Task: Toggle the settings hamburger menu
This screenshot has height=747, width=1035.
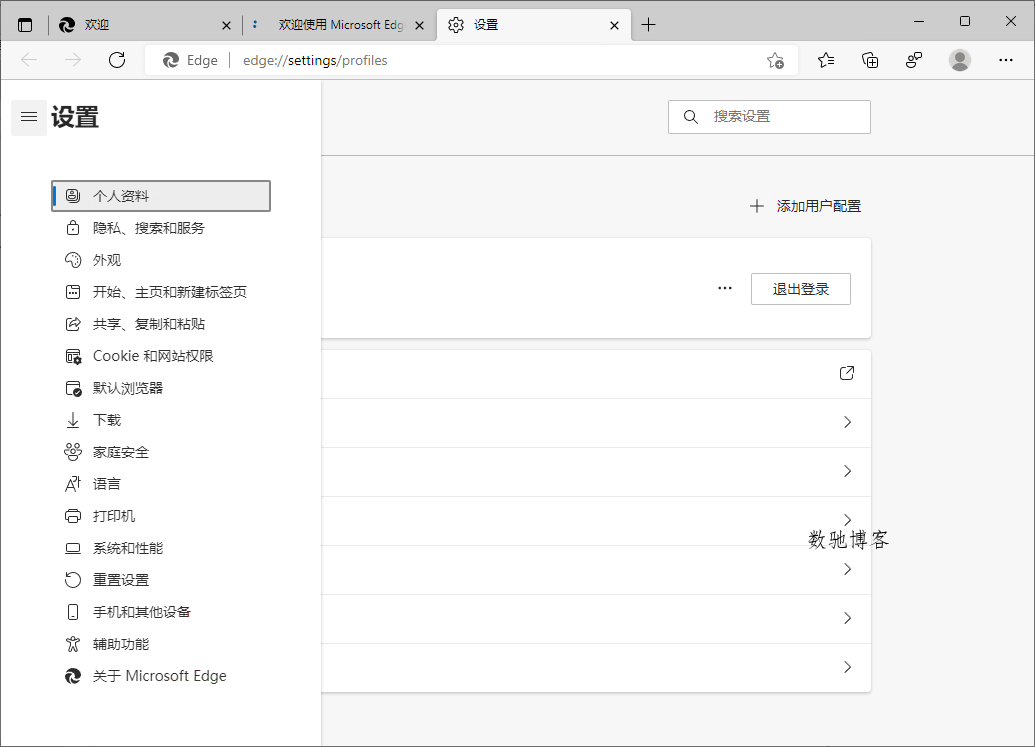Action: point(29,117)
